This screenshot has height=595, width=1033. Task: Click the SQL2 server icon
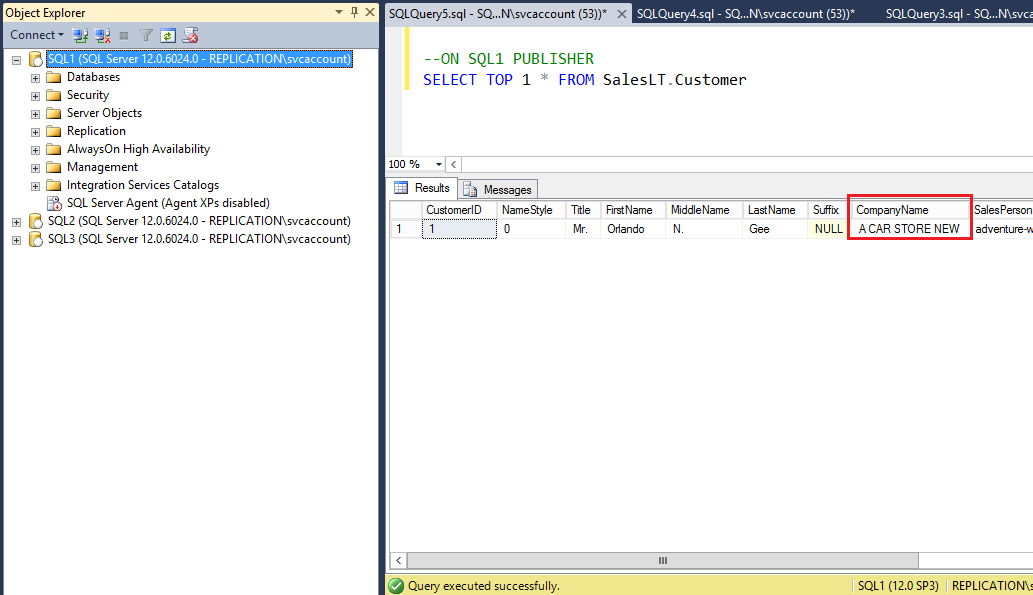coord(36,221)
